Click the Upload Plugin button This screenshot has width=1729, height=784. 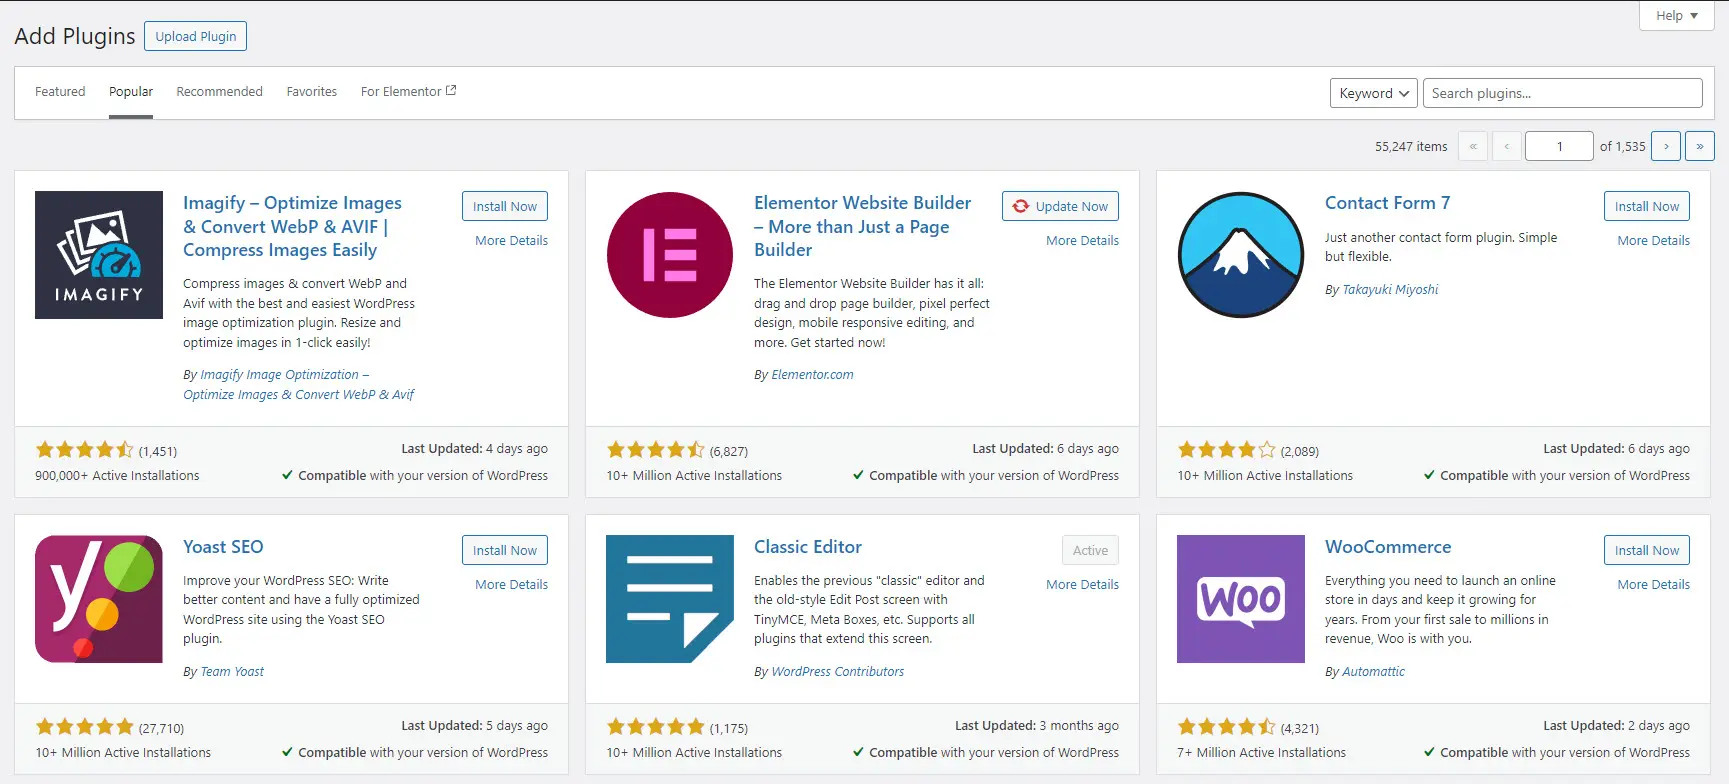(196, 36)
